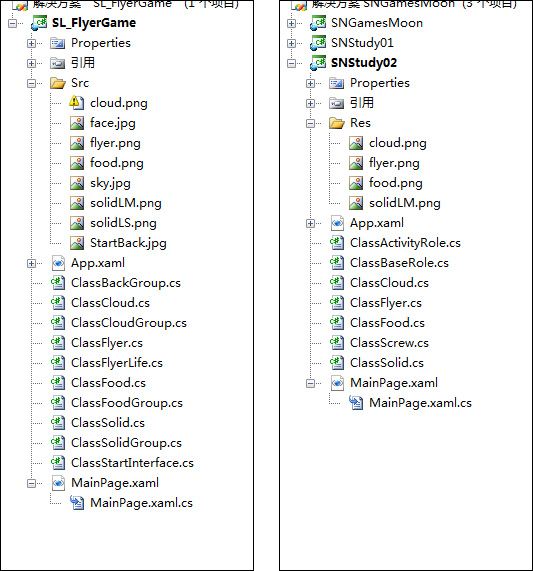Collapse the SNStudy02 project
Image resolution: width=533 pixels, height=571 pixels.
292,64
